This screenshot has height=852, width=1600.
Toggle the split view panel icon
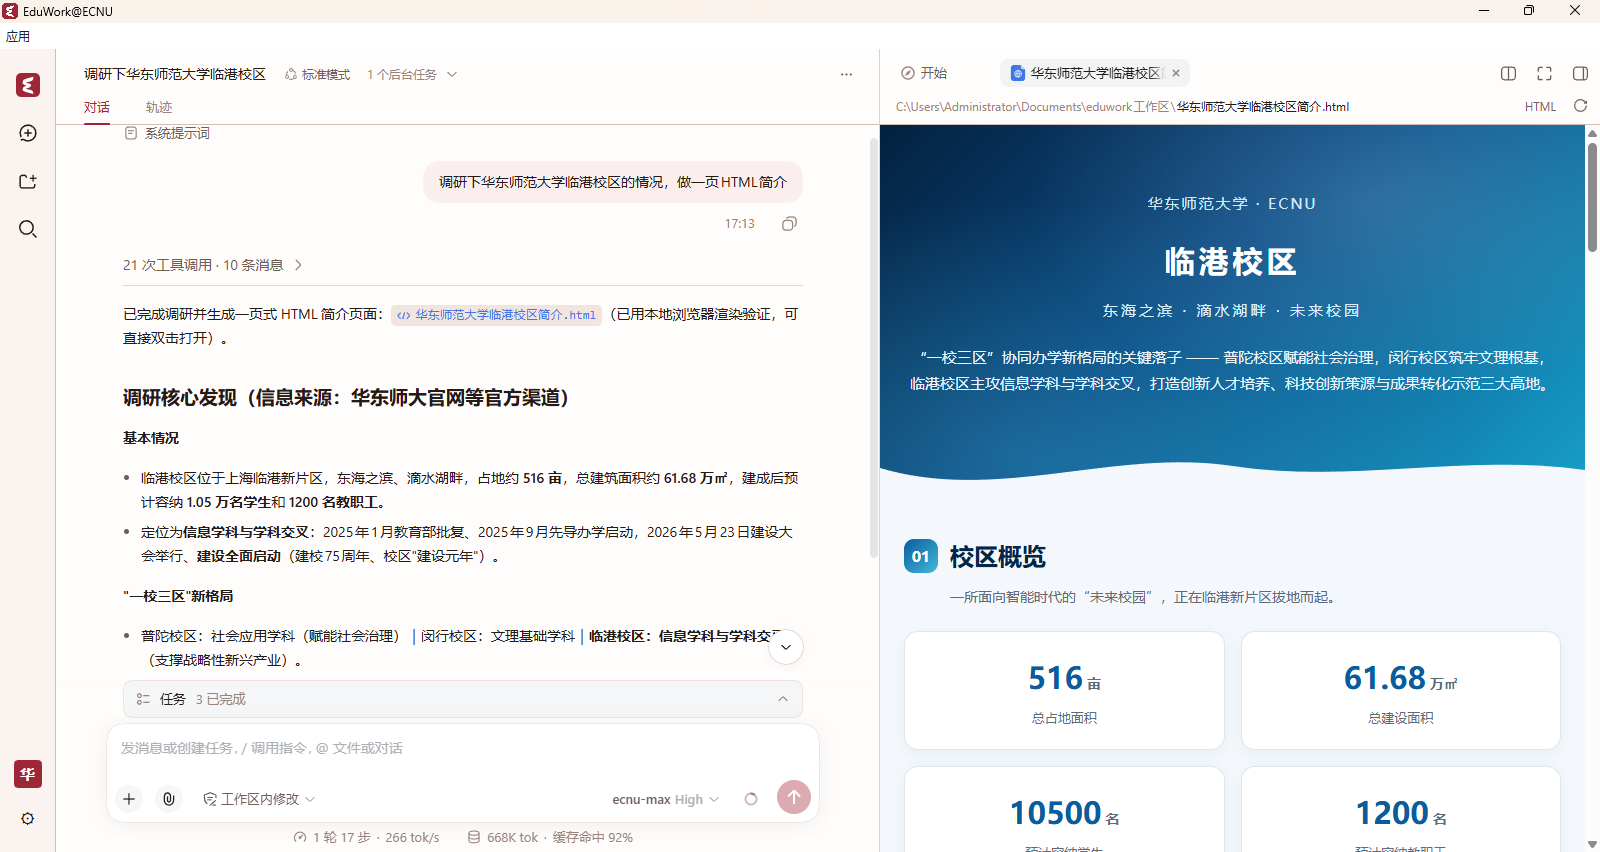click(1509, 73)
